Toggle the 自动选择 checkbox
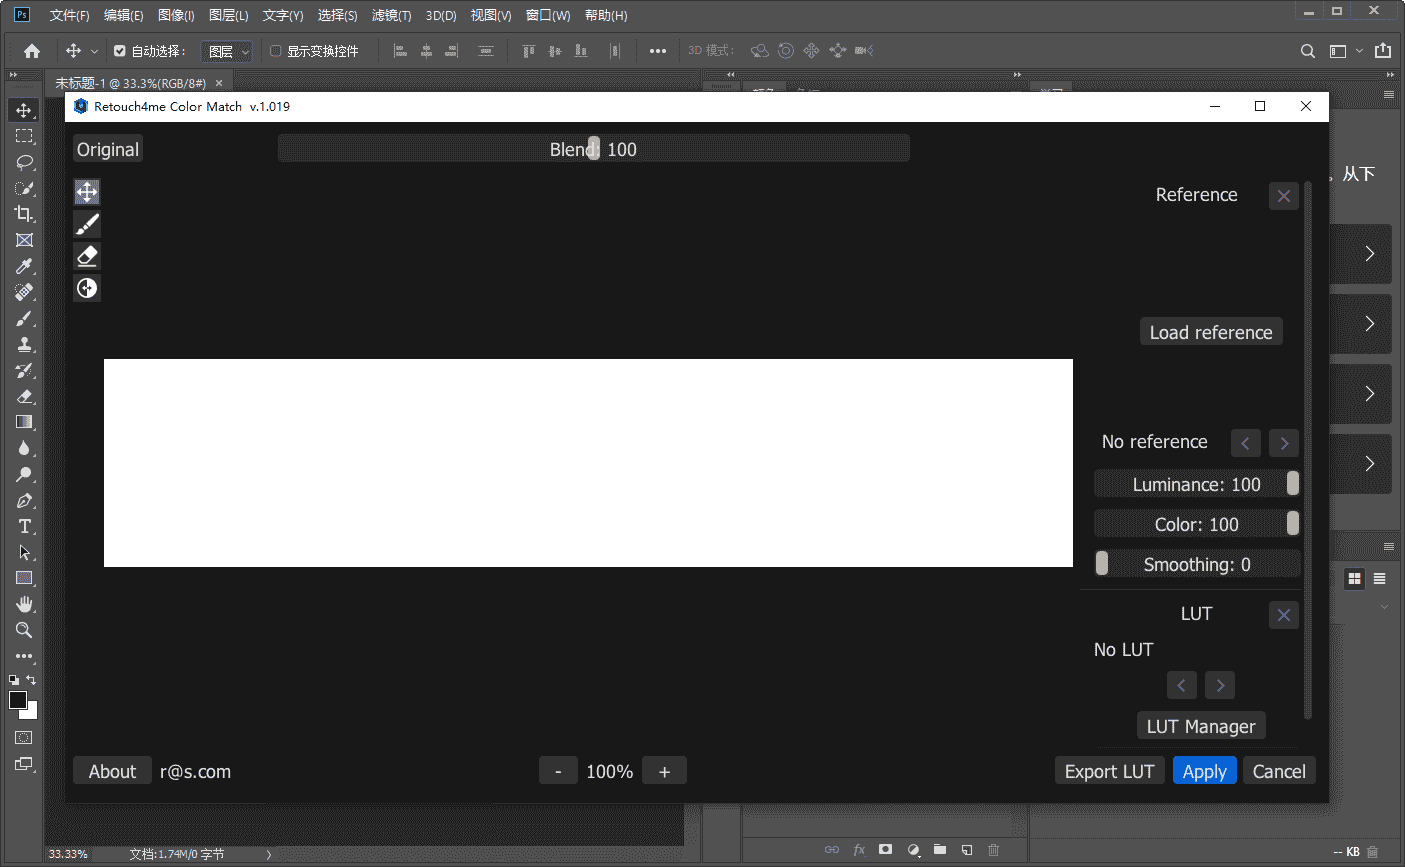 (x=120, y=51)
